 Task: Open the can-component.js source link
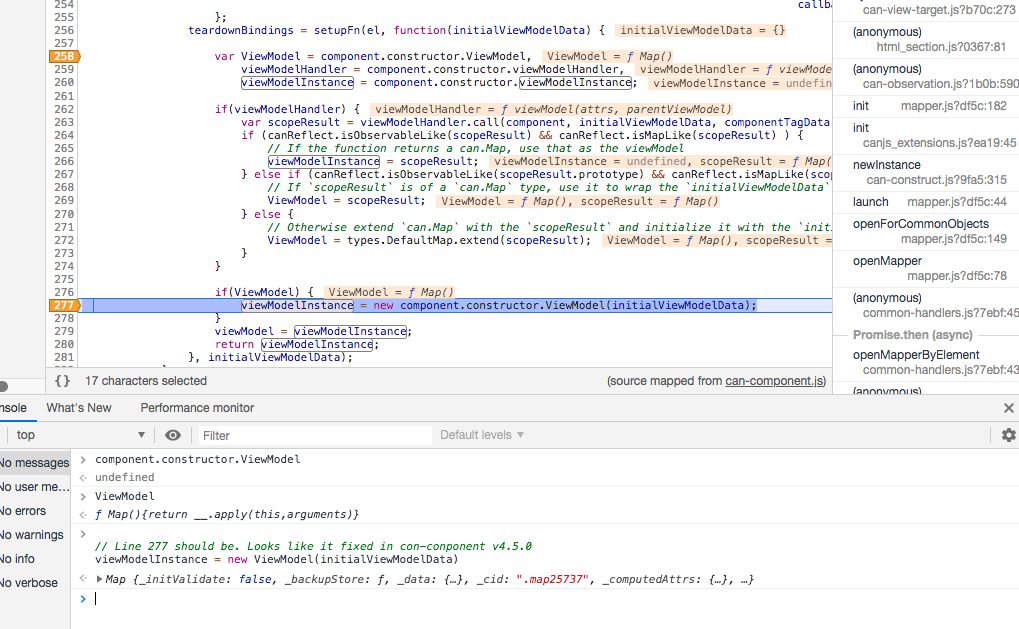coord(775,381)
